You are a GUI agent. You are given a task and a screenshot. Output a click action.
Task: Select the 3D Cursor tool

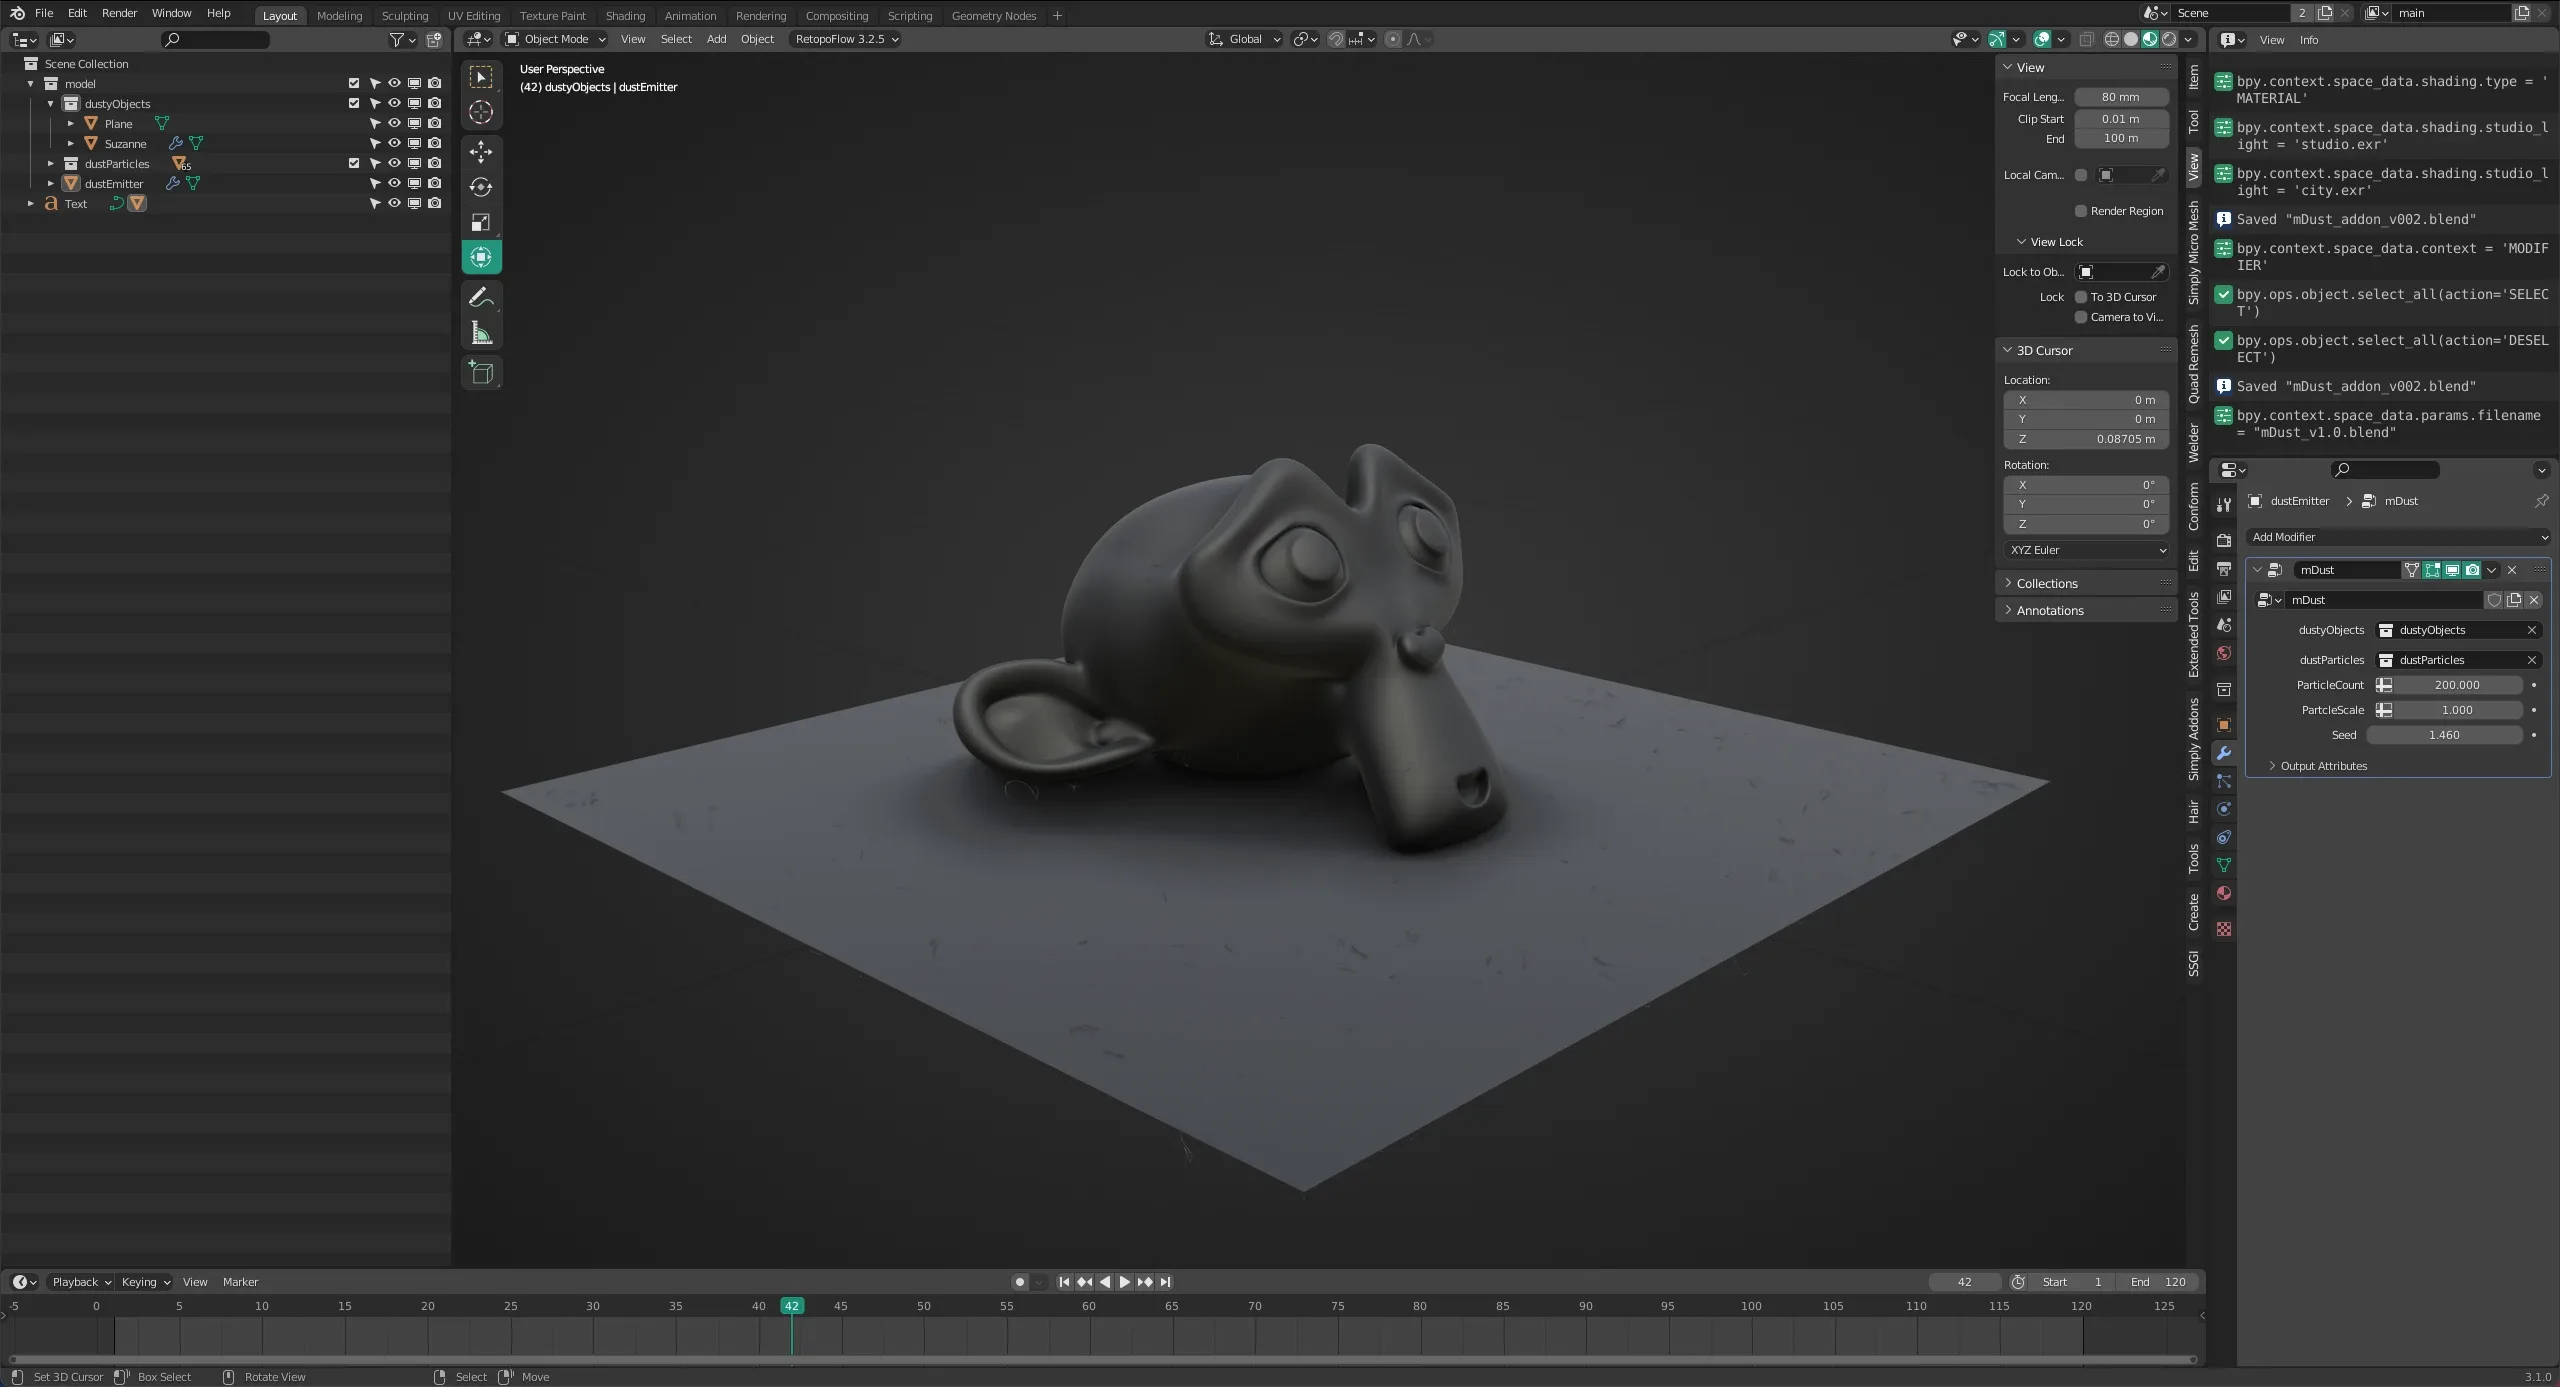481,112
